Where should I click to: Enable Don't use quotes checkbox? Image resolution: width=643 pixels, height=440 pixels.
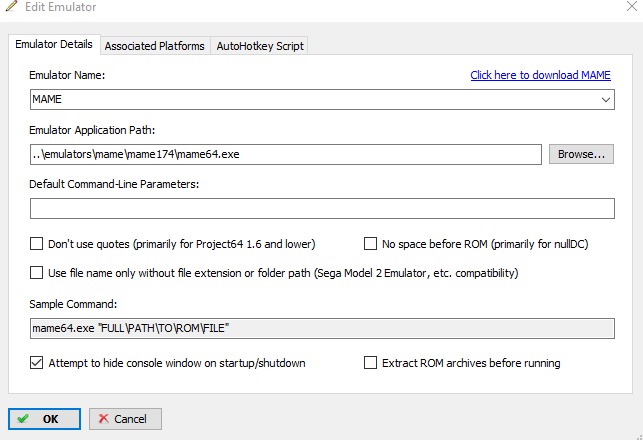(x=36, y=244)
